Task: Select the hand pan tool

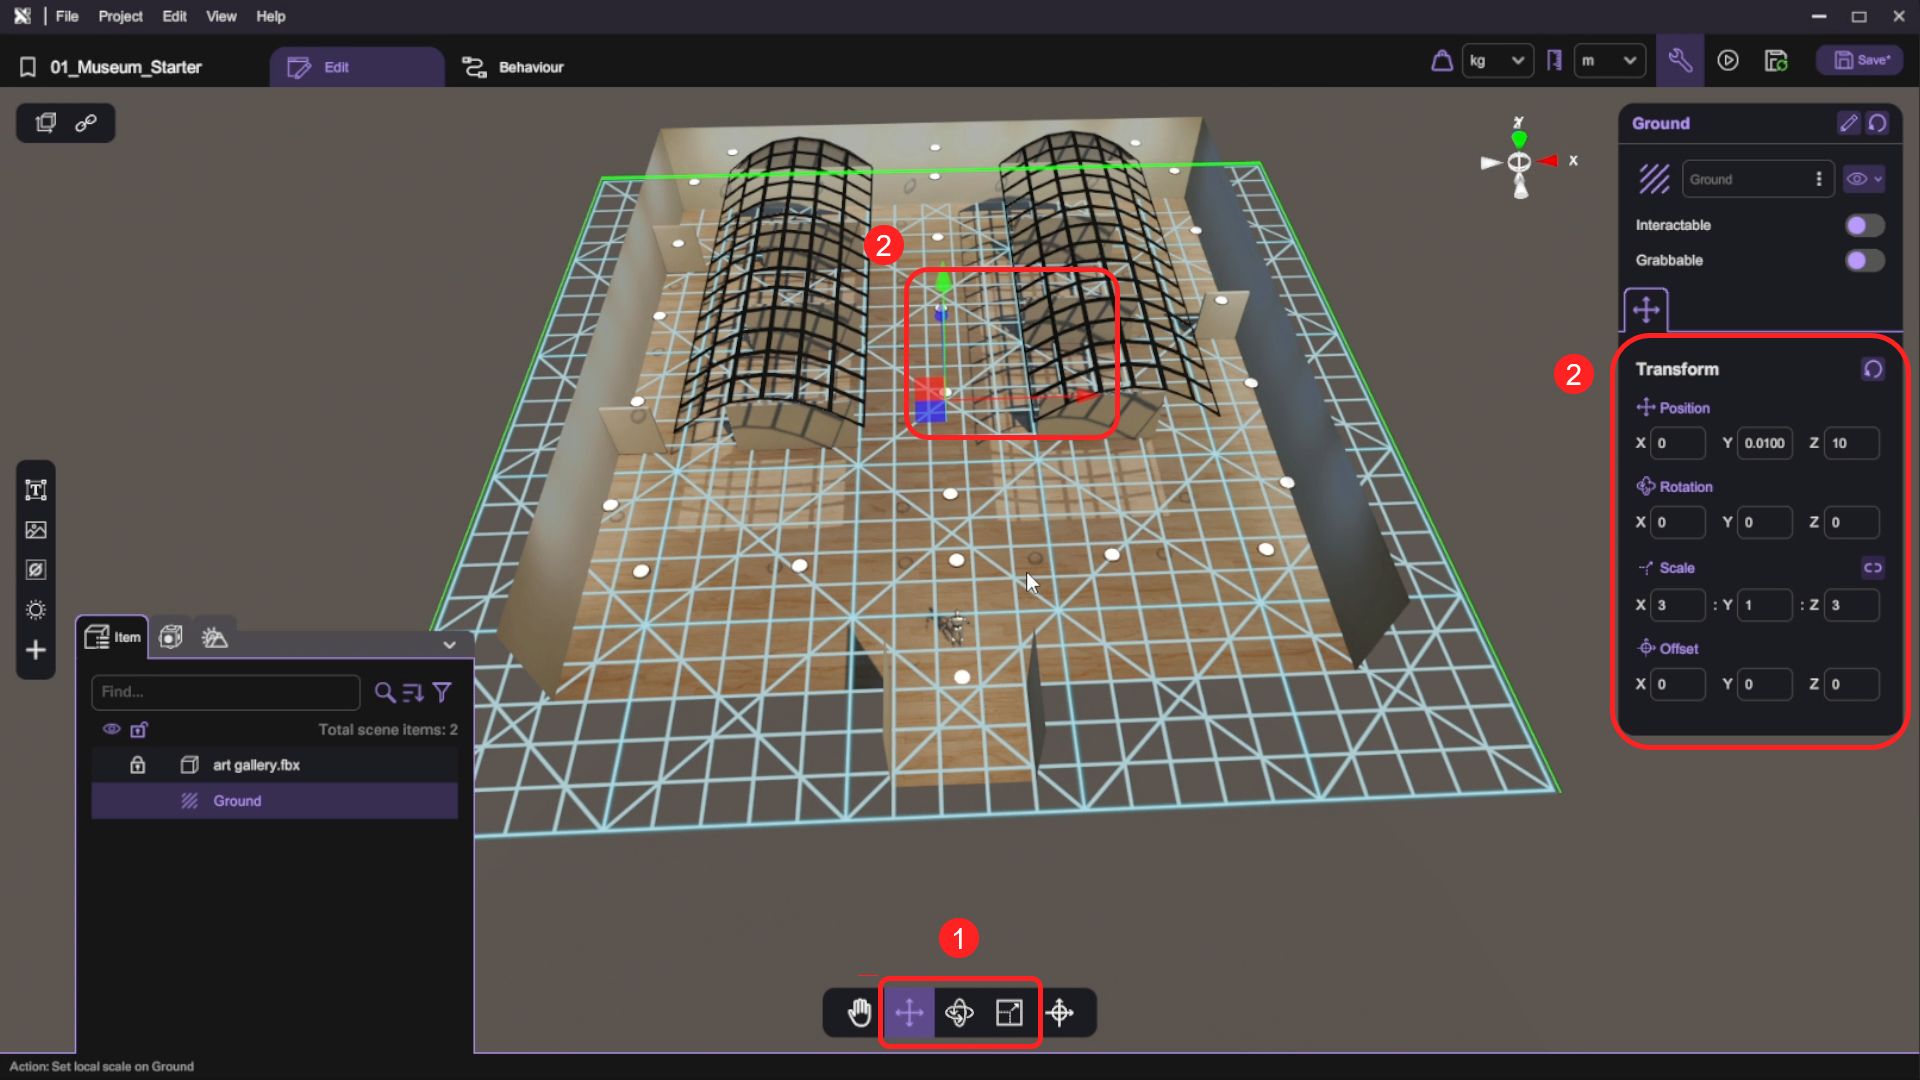Action: [x=859, y=1013]
